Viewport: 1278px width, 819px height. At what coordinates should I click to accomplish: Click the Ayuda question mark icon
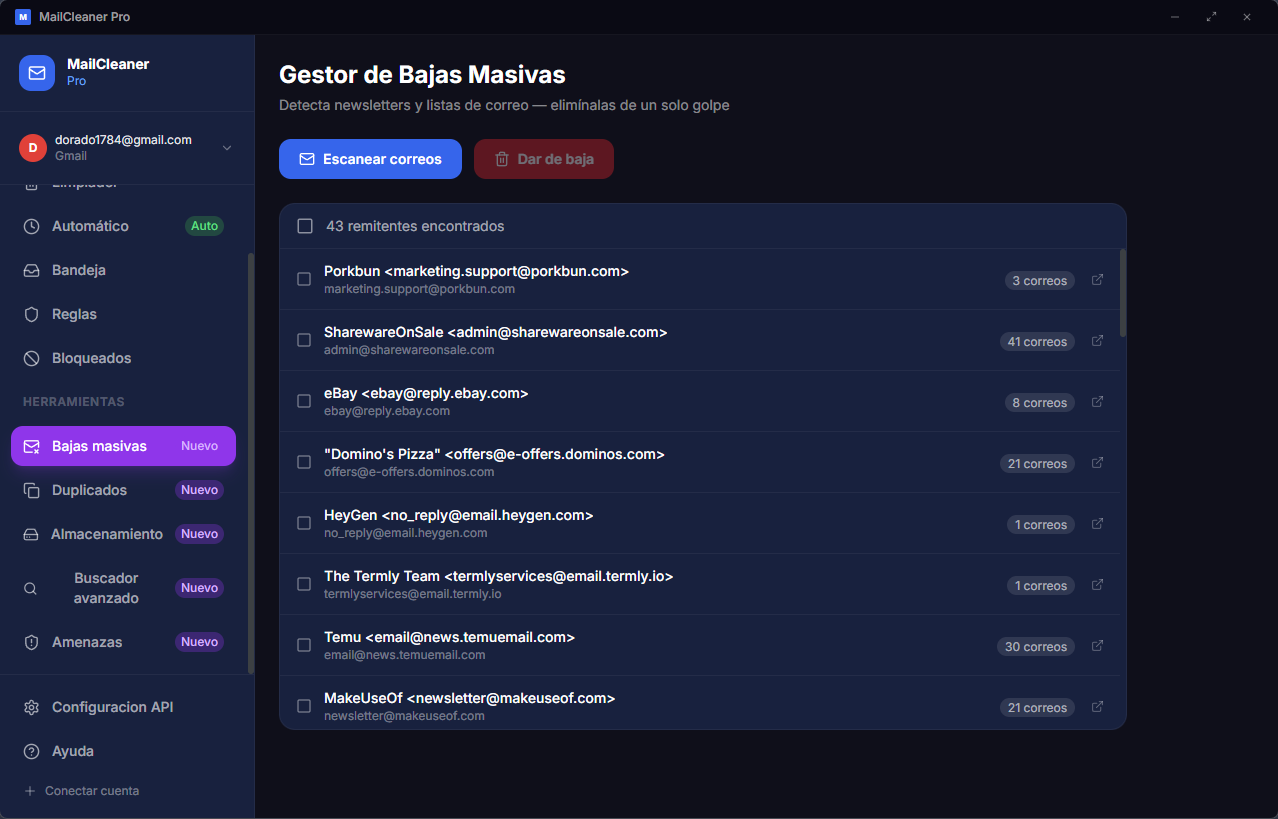coord(32,751)
